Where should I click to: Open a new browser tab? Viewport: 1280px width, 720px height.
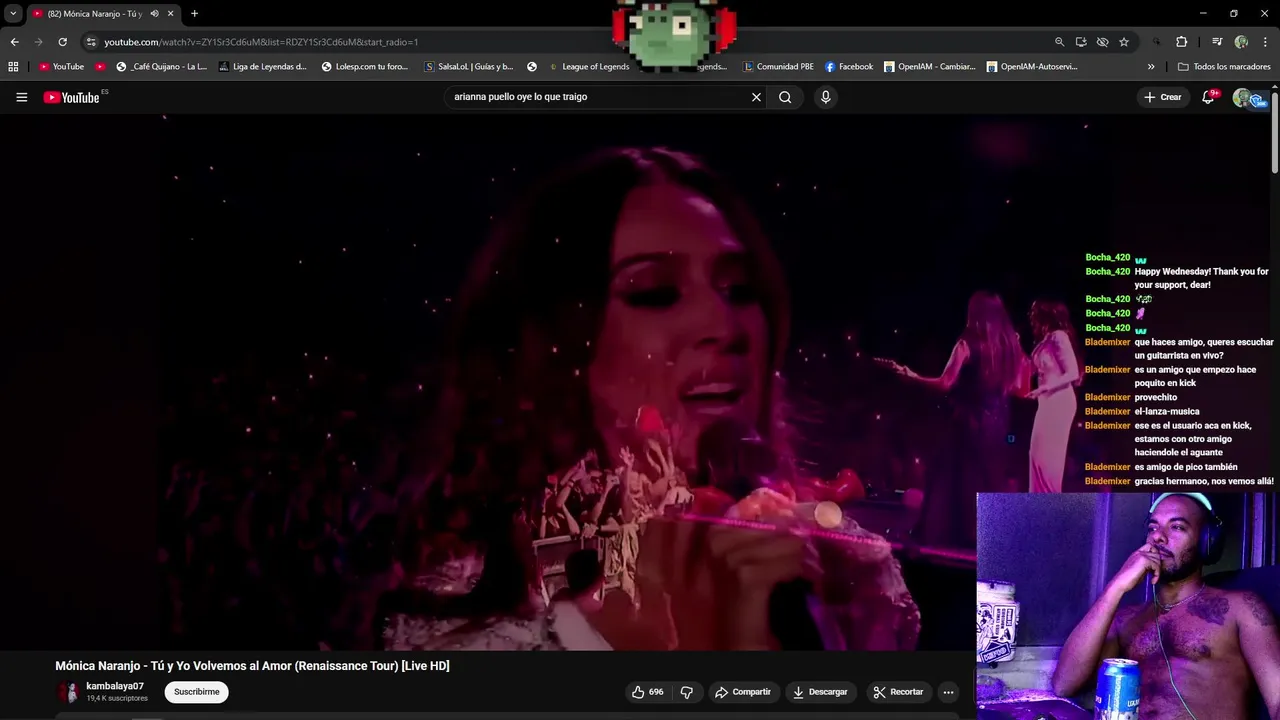point(194,13)
